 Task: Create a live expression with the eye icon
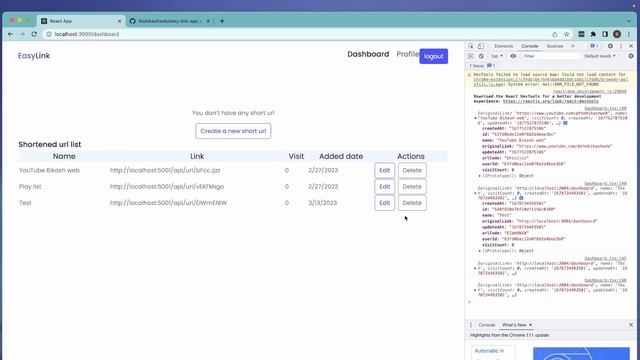pyautogui.click(x=513, y=56)
